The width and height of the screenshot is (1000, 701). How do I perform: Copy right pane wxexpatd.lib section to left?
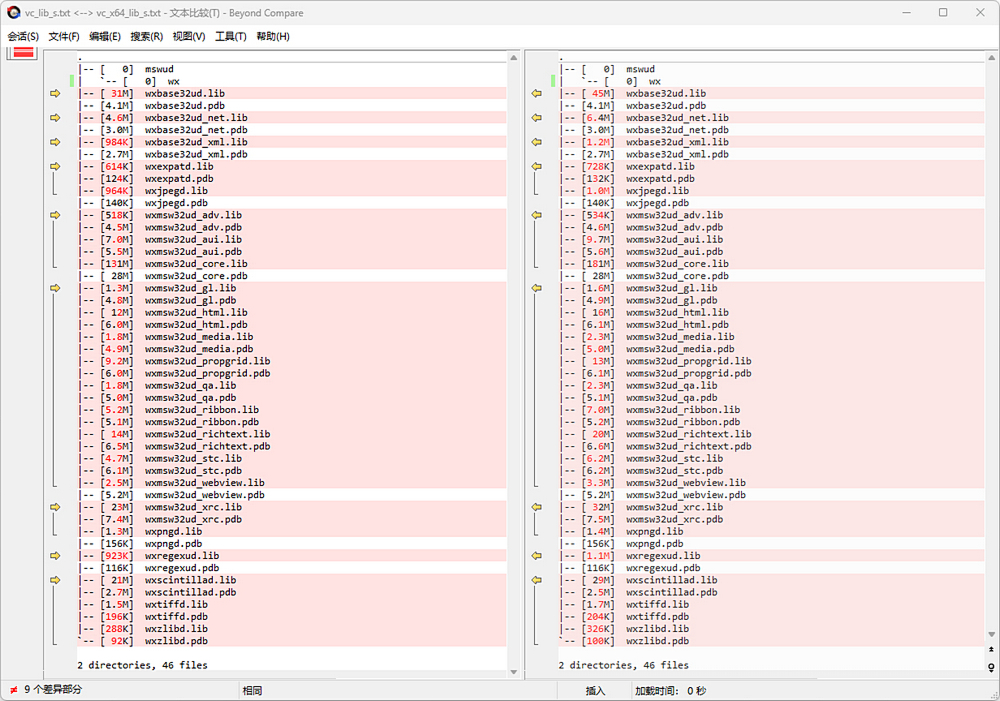[x=536, y=166]
